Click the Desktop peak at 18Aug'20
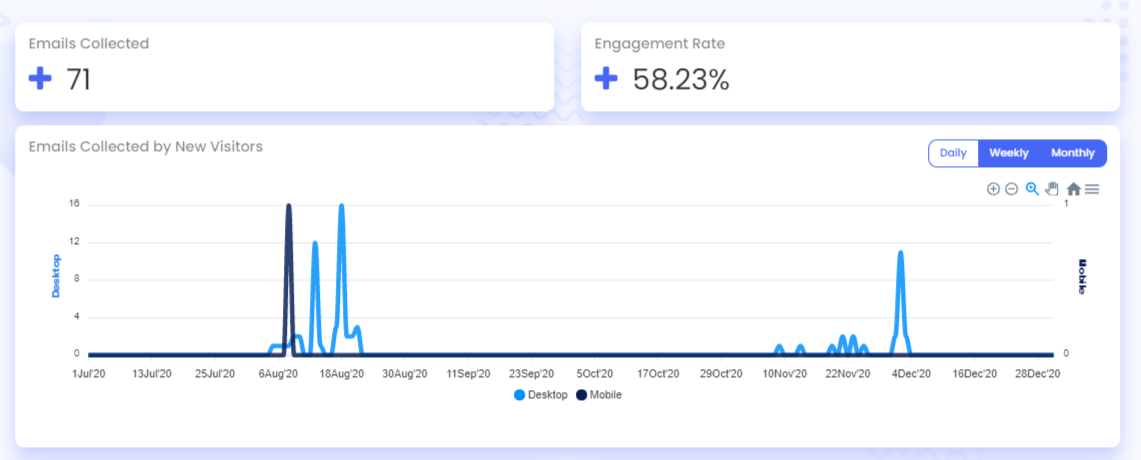Viewport: 1141px width, 460px height. (x=341, y=206)
